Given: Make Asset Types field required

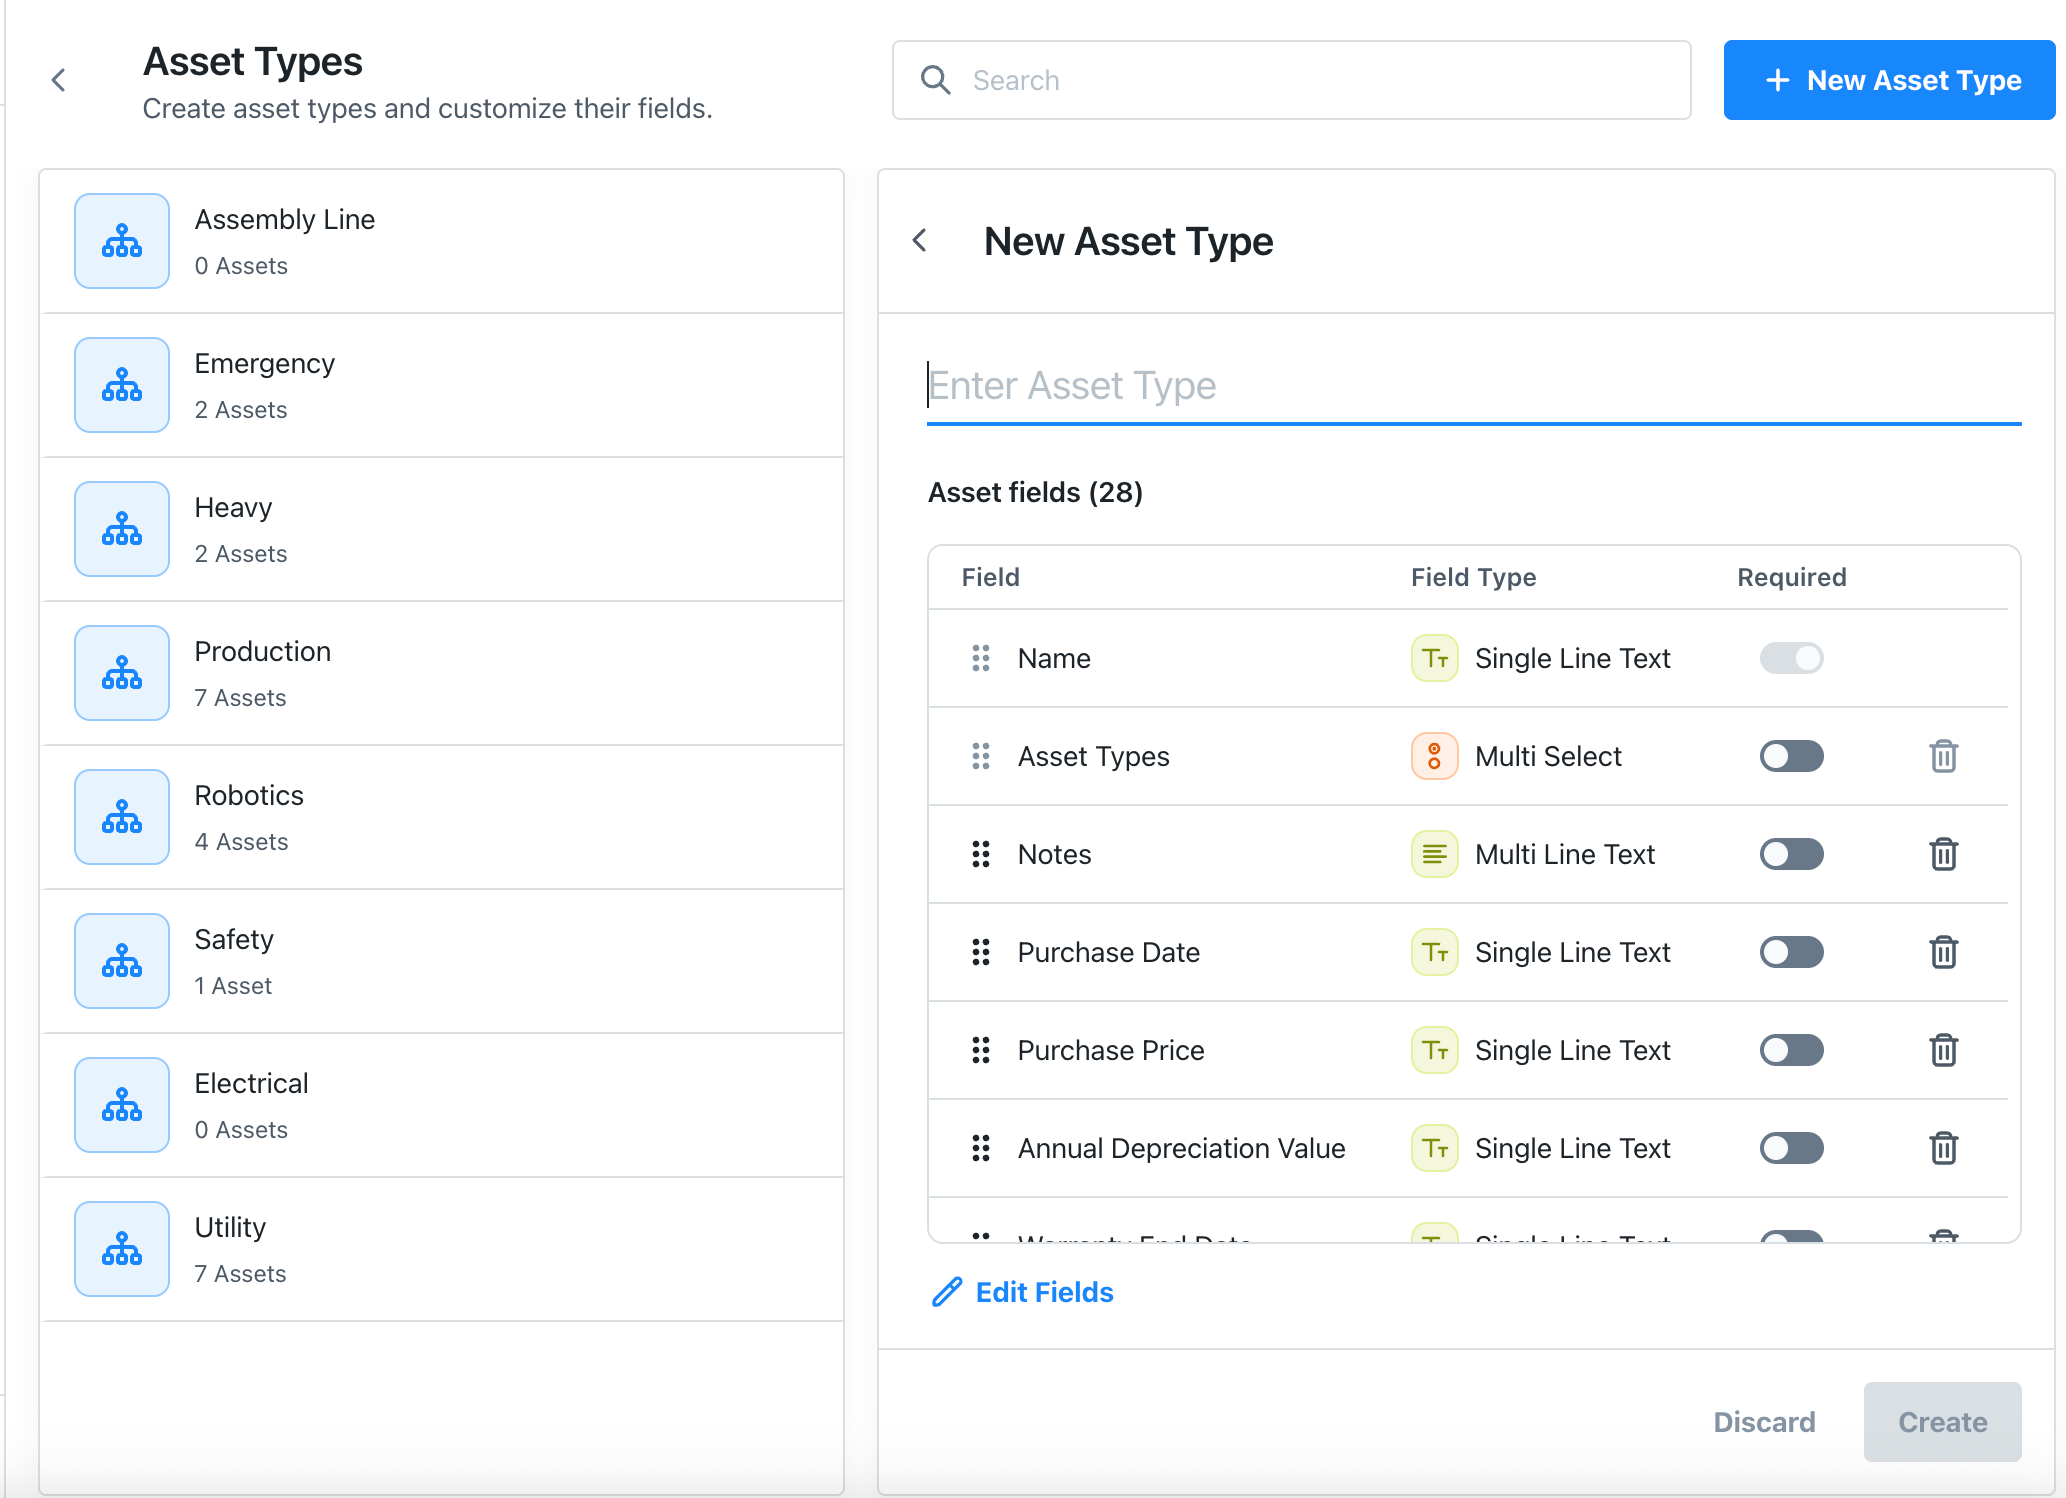Looking at the screenshot, I should [x=1791, y=756].
